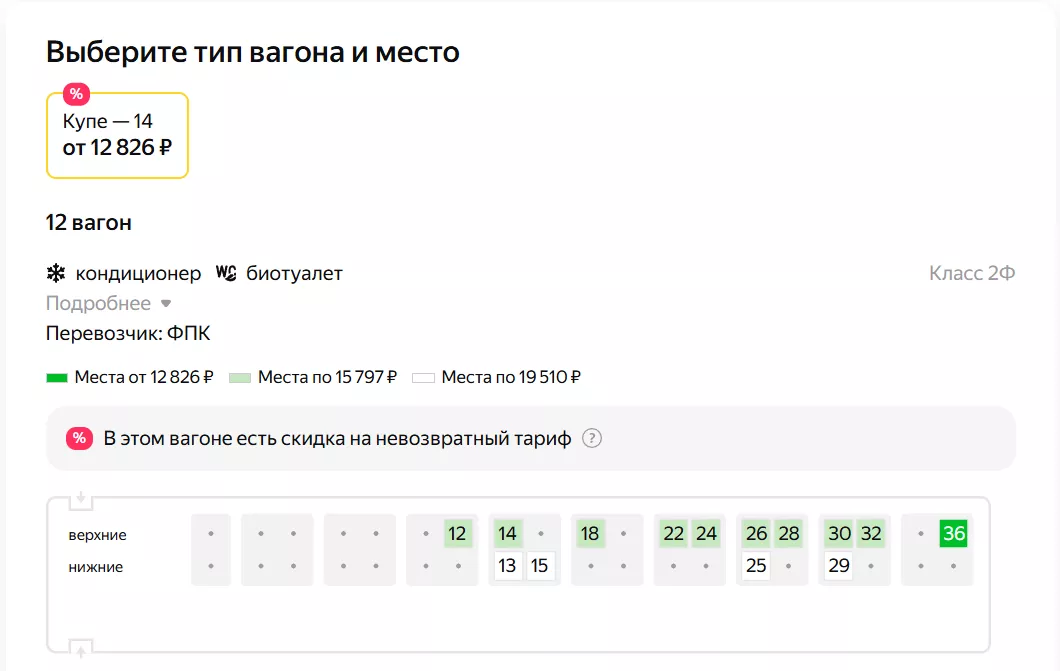Select upper seat 36
1060x671 pixels.
coord(954,534)
